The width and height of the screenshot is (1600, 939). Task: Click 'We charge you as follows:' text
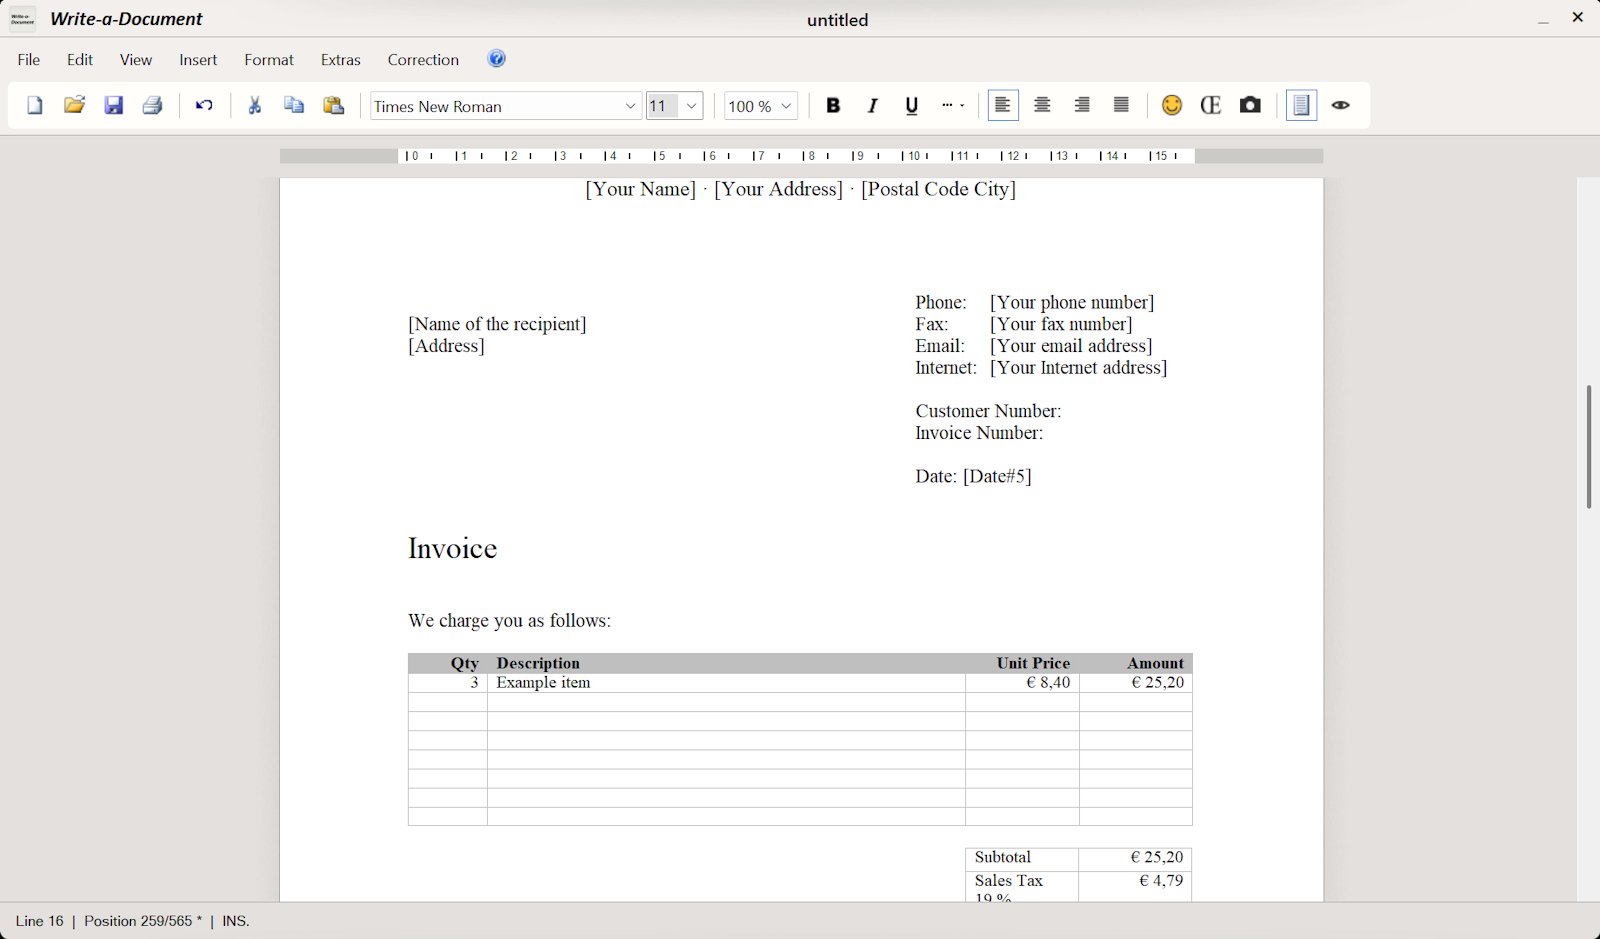[x=509, y=621]
